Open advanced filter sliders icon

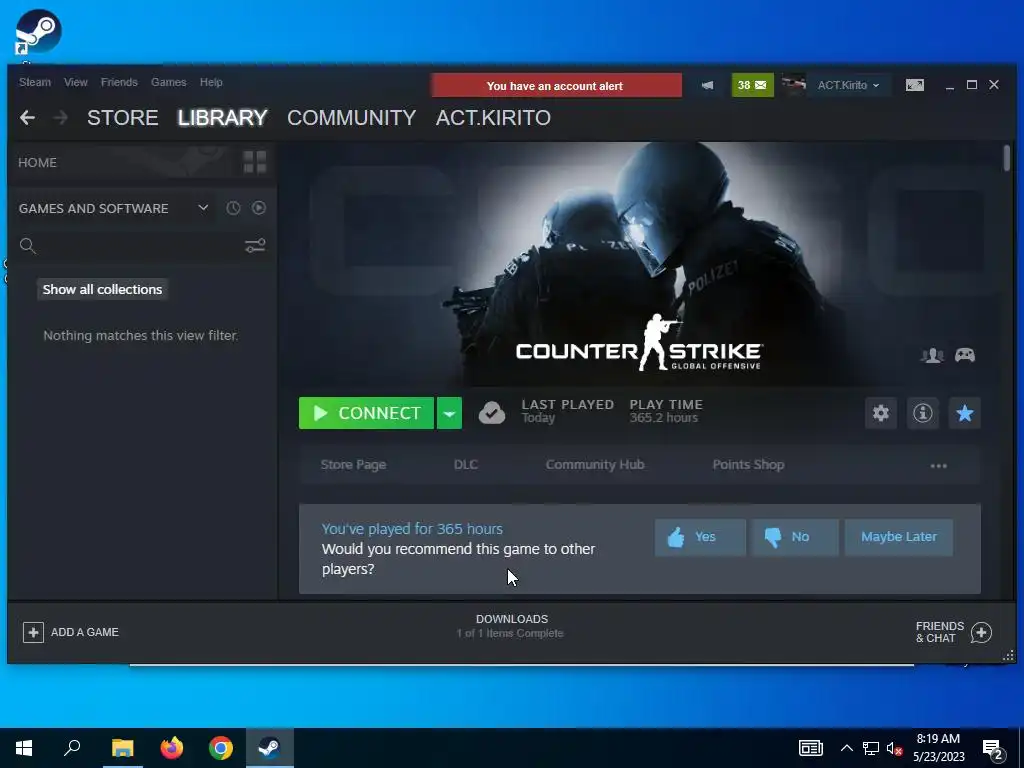[255, 246]
